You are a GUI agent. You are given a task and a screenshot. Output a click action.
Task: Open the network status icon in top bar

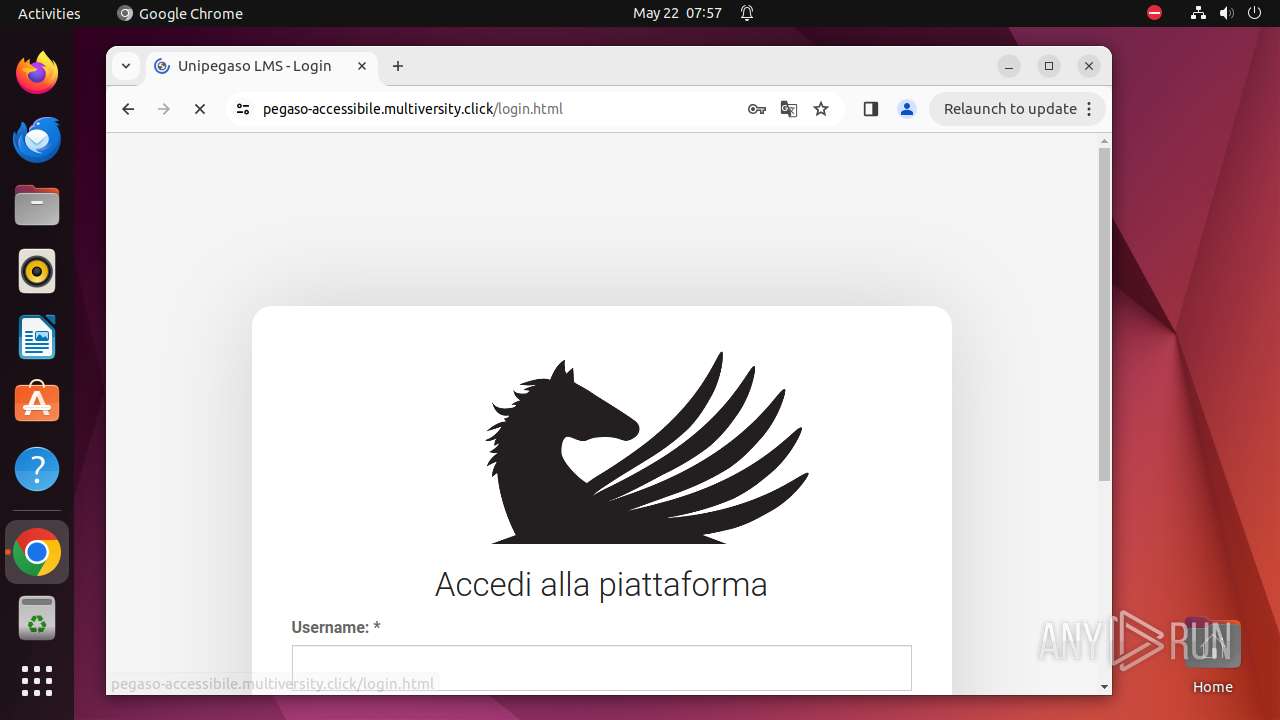(x=1198, y=13)
